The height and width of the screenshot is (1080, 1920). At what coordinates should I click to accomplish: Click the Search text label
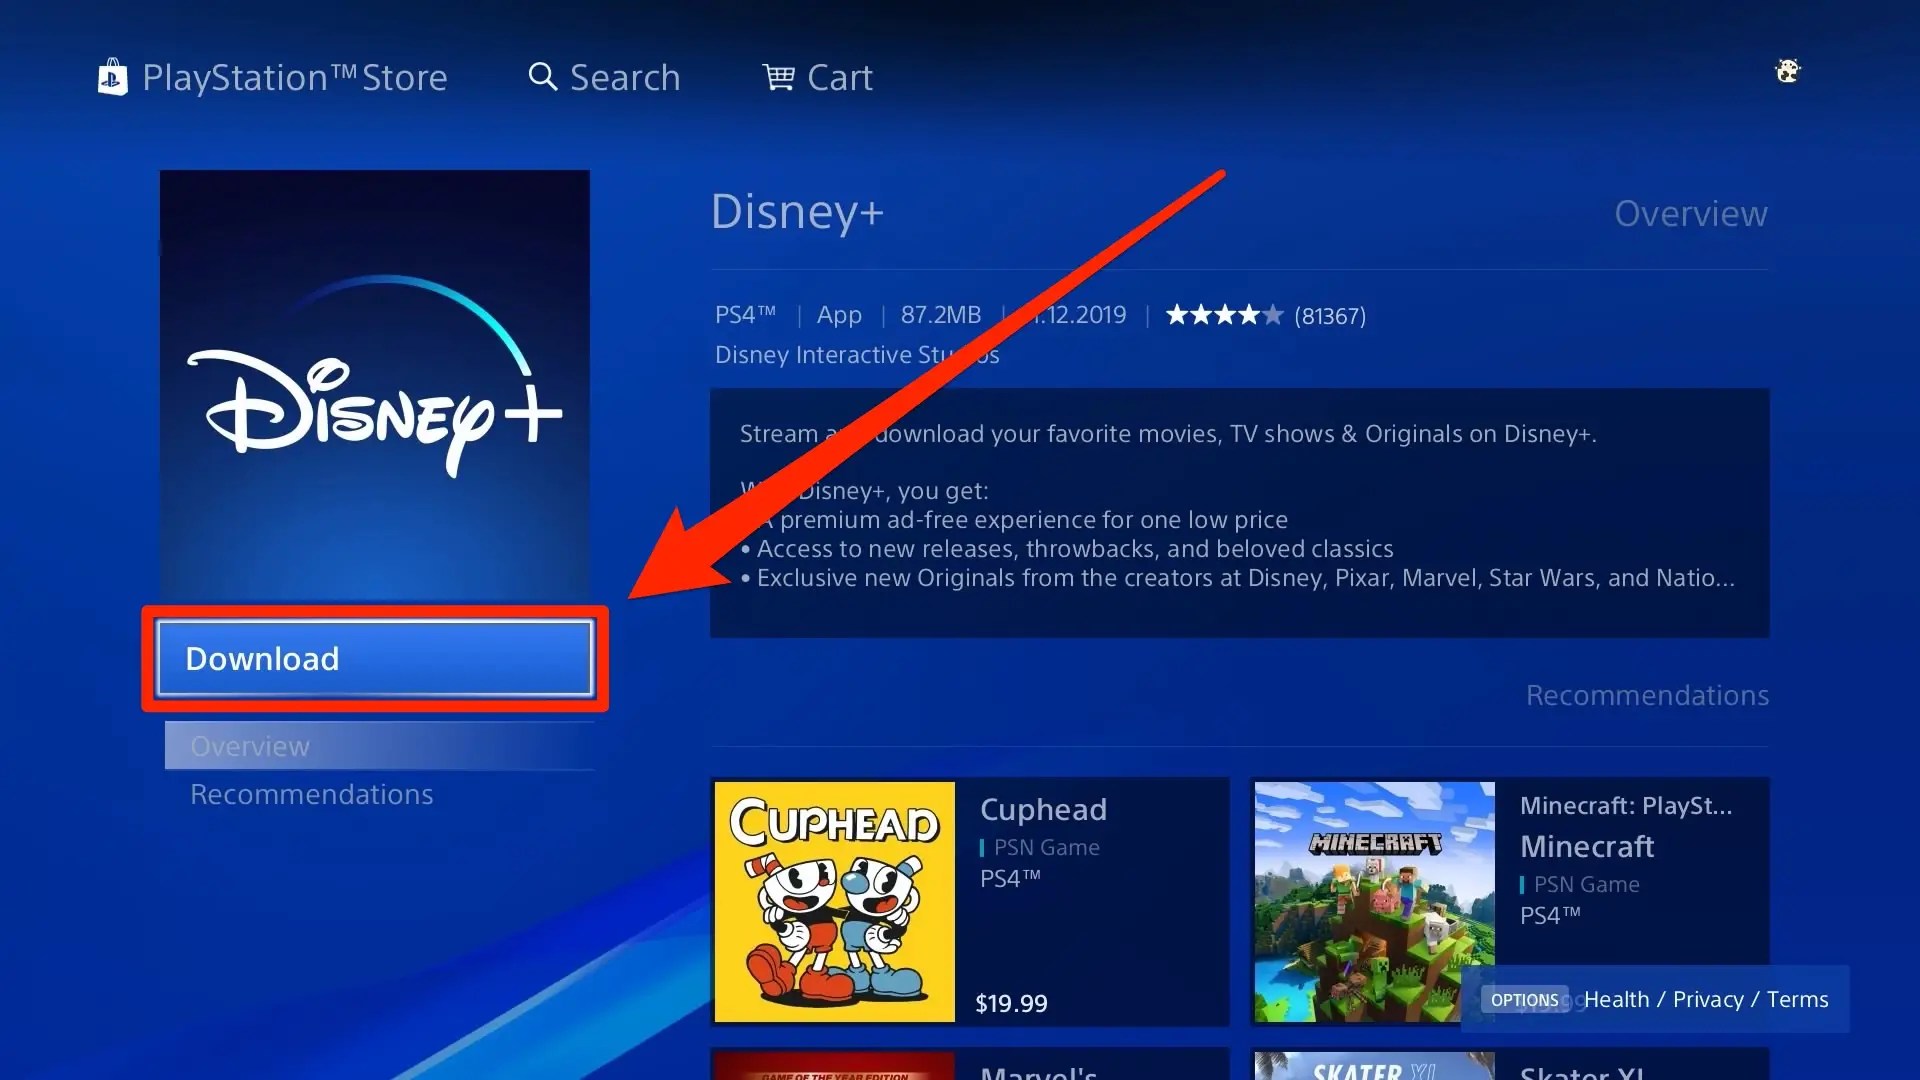tap(625, 77)
